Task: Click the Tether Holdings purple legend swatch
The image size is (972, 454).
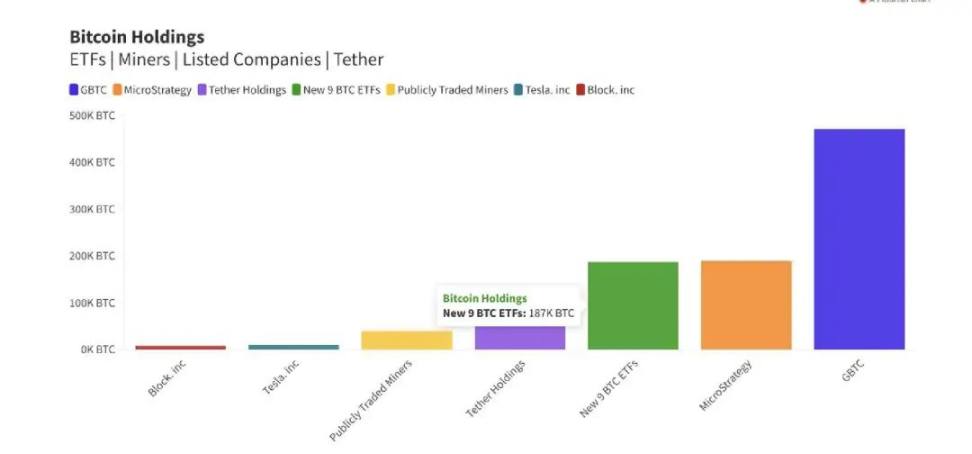Action: pyautogui.click(x=202, y=90)
